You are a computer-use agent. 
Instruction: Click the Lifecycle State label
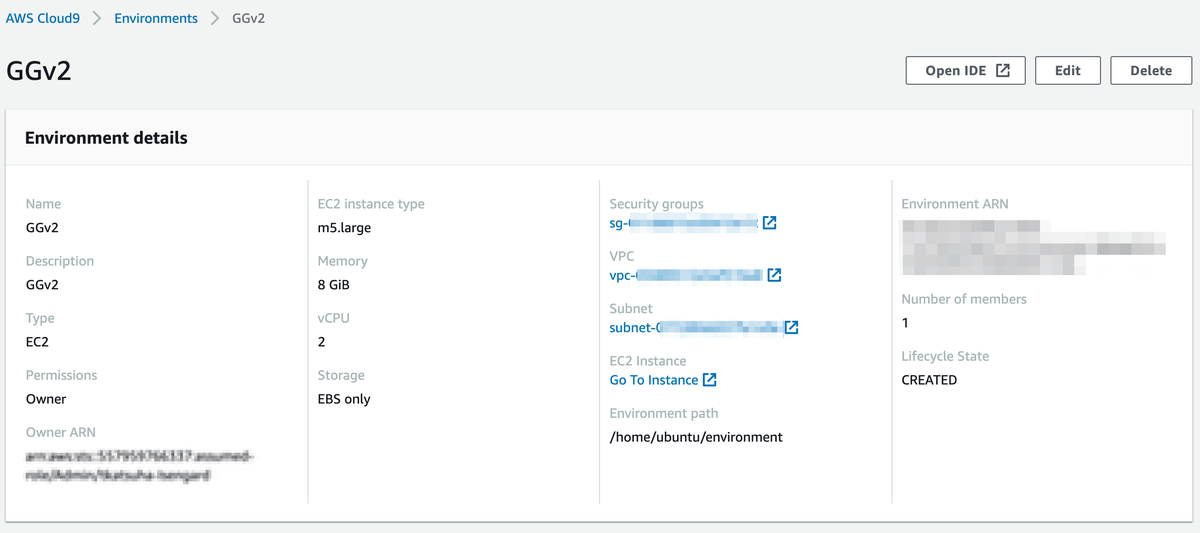[x=944, y=356]
